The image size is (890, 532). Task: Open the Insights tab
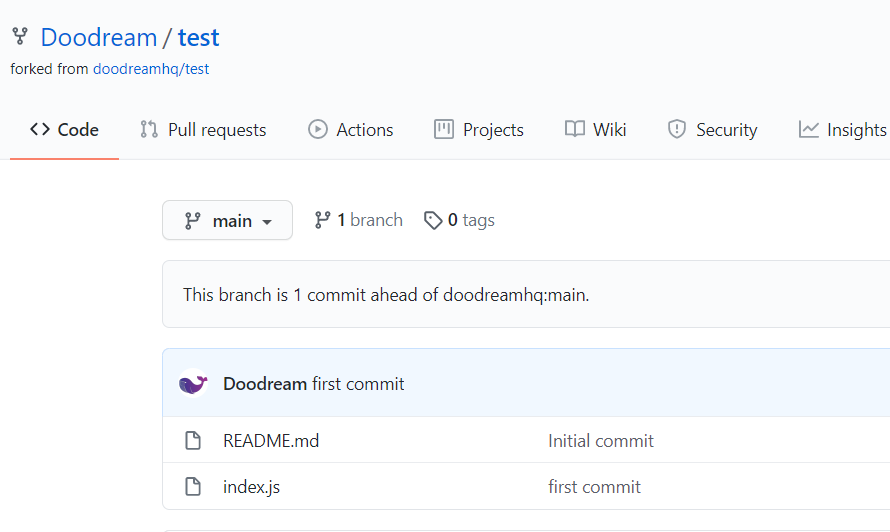click(x=842, y=130)
